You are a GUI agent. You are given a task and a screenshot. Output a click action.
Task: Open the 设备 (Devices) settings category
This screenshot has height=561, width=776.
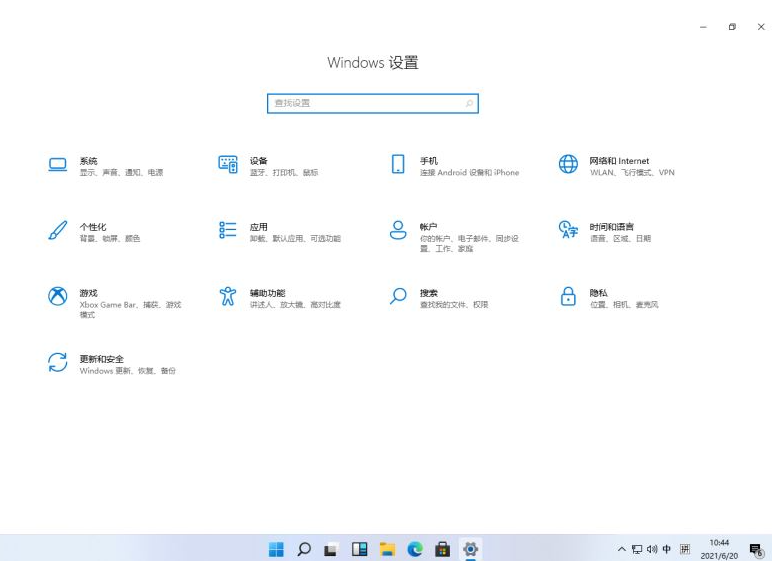(258, 161)
